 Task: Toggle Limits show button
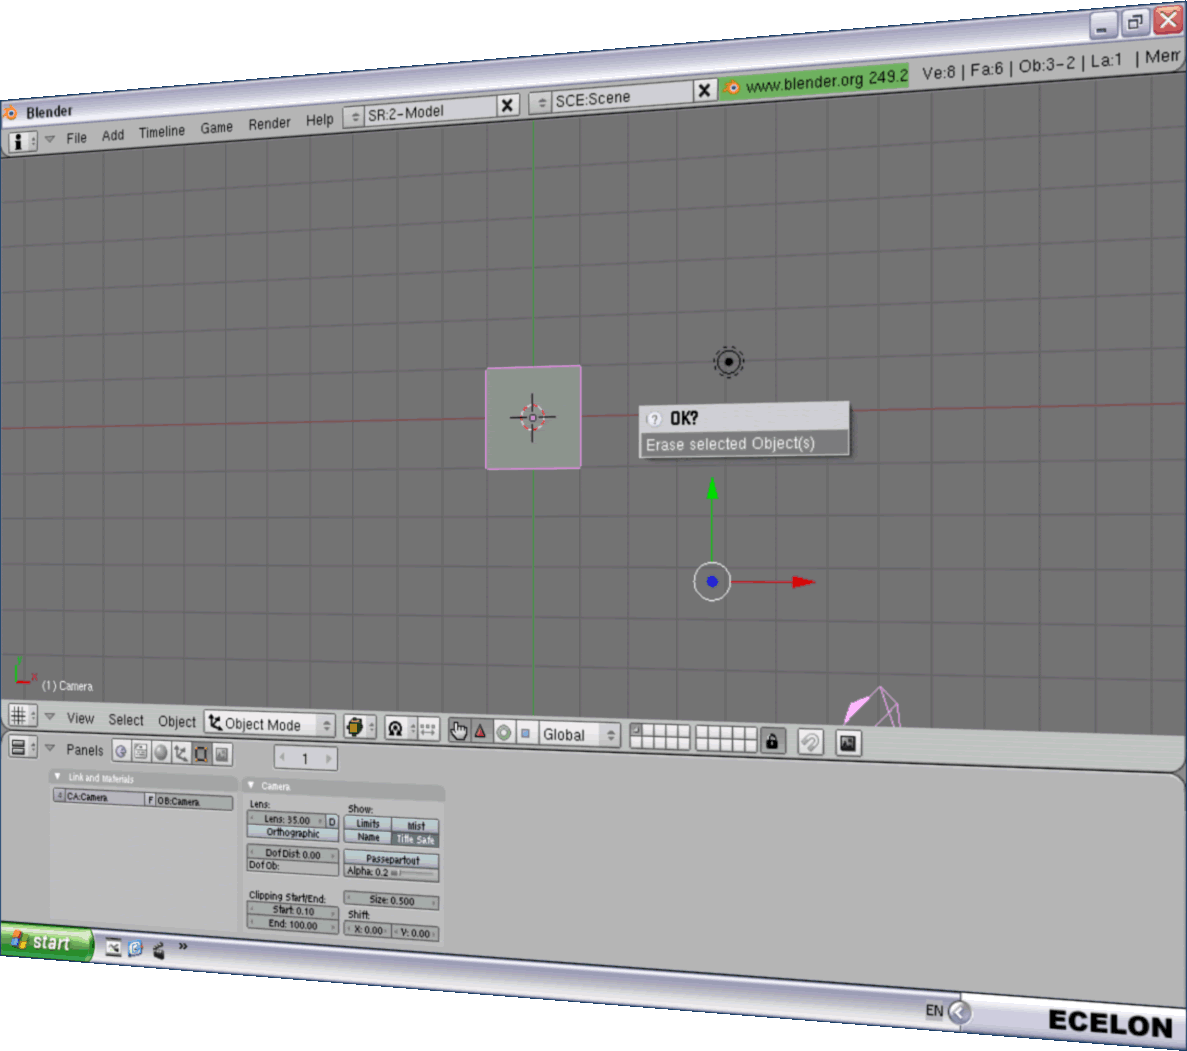coord(368,823)
